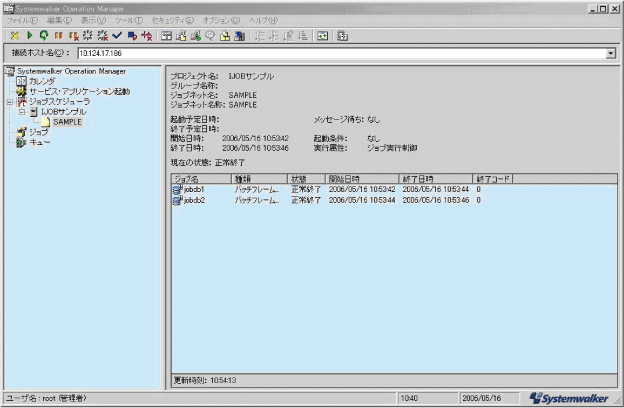This screenshot has width=624, height=408.
Task: Open the 接続ホスト名 dropdown arrow
Action: tap(610, 53)
